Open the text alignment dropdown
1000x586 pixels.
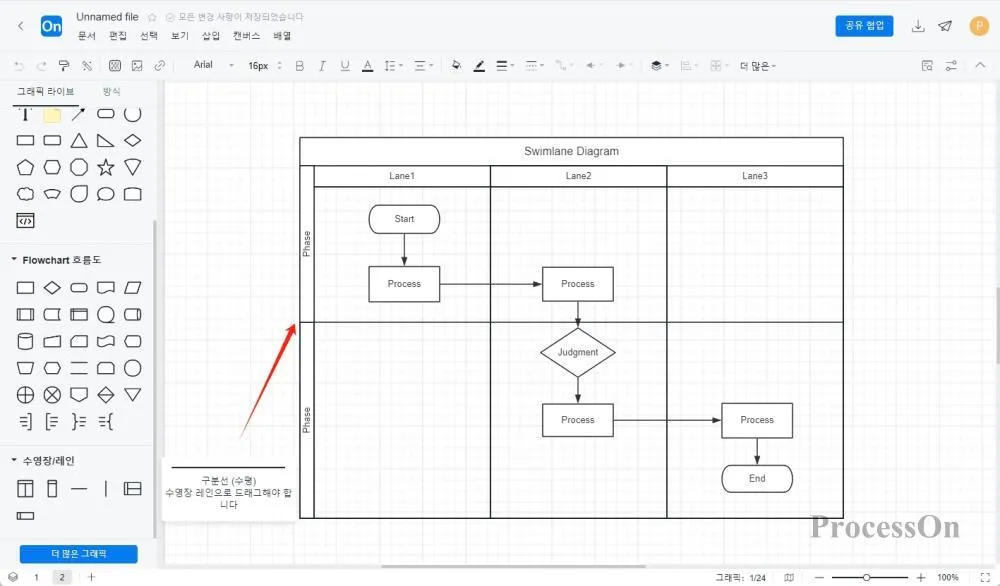tap(423, 66)
